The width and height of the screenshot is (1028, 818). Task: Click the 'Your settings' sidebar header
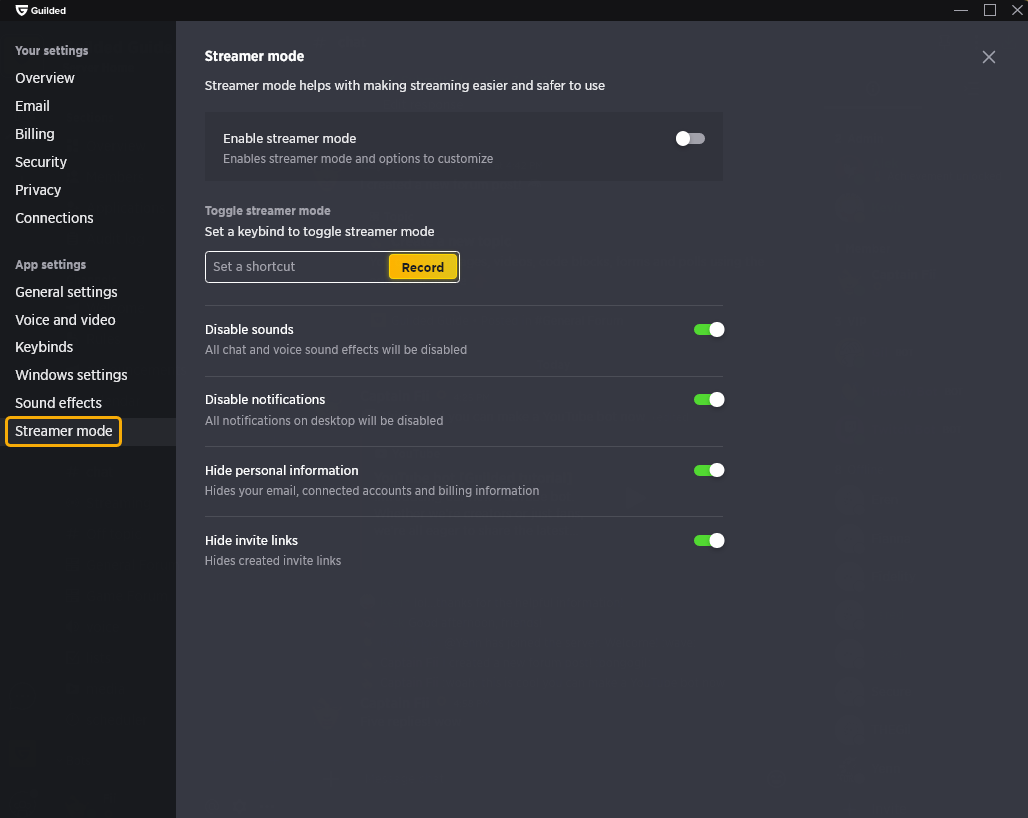52,50
